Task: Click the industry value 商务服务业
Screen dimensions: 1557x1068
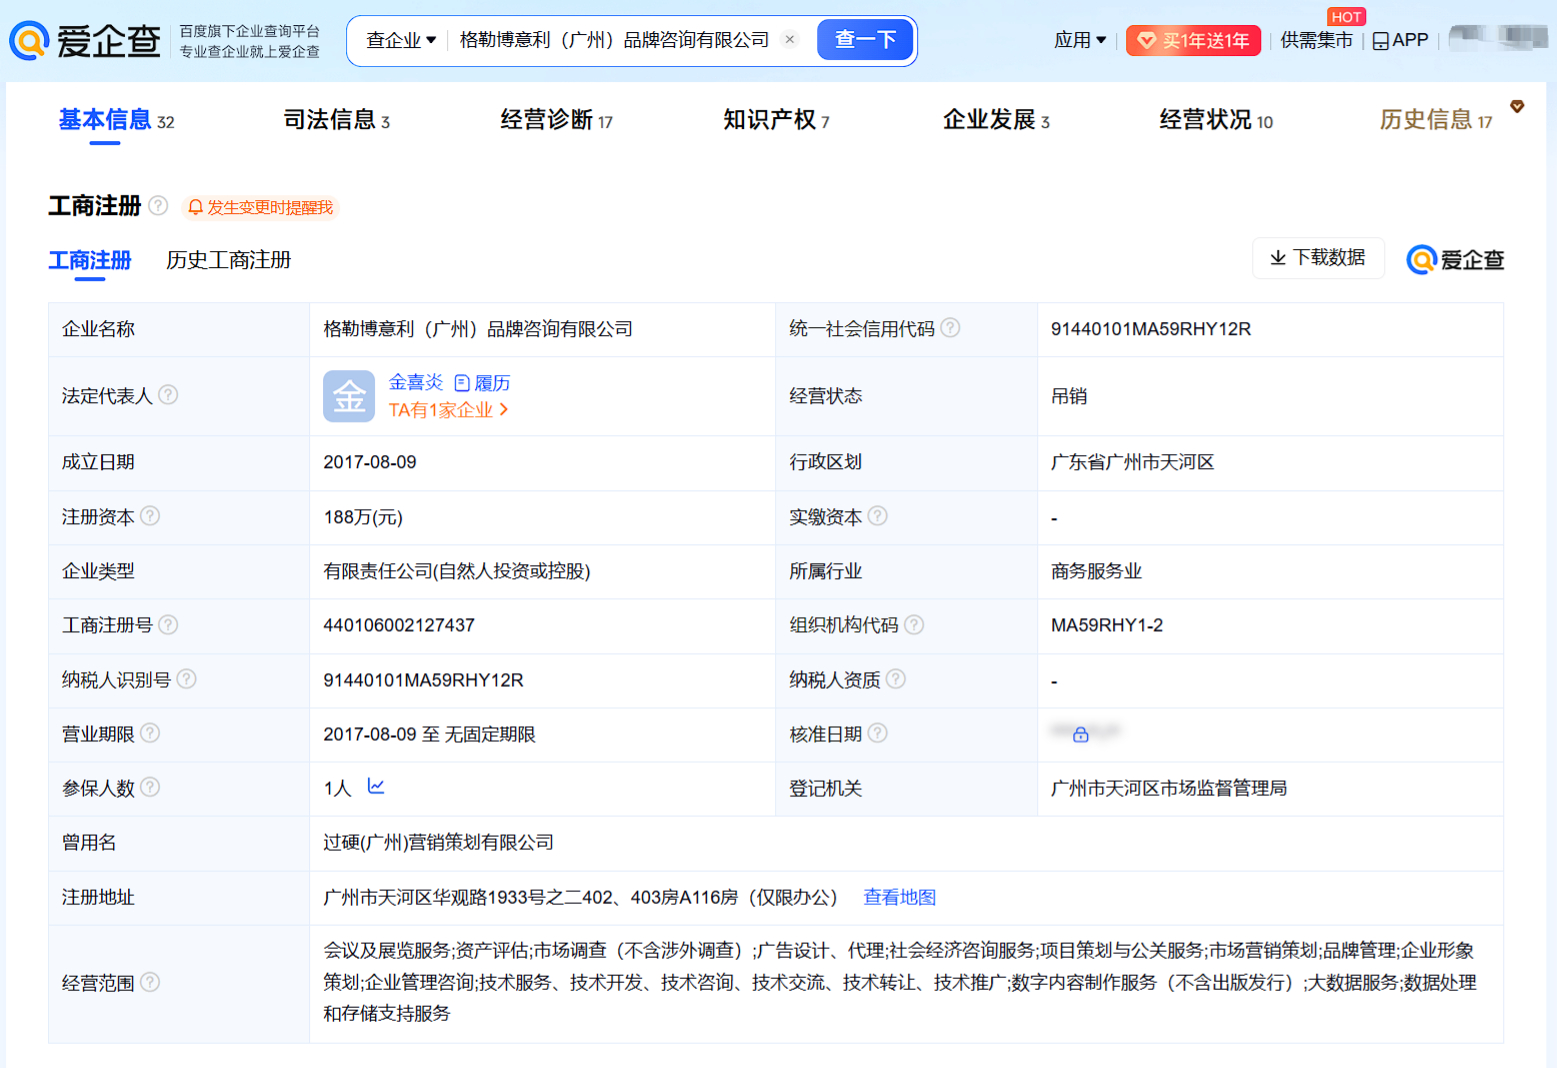Action: point(1096,571)
